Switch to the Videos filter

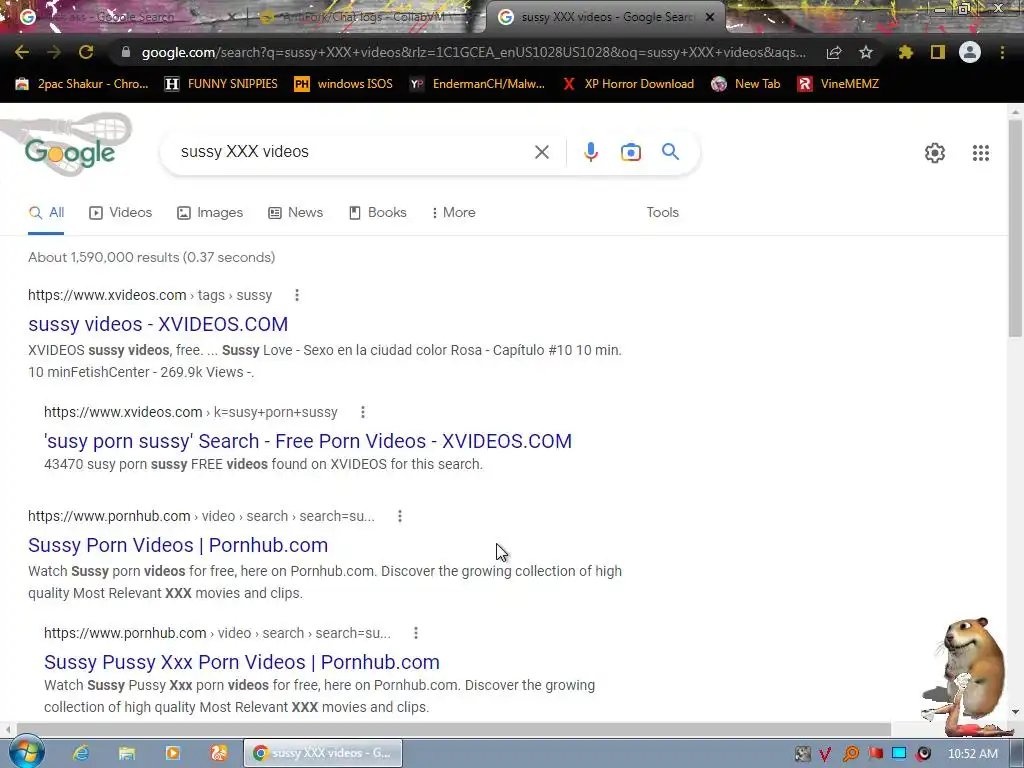120,212
